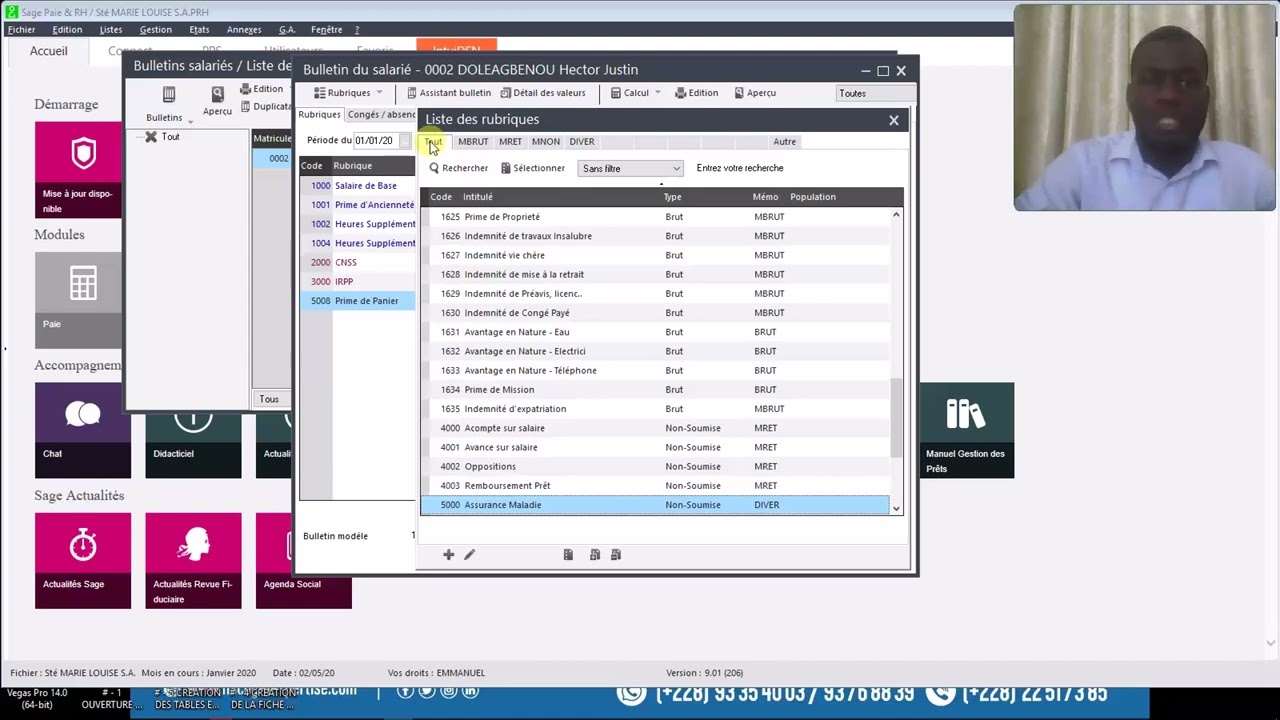Click the Edition printer icon in bulletin toolbar
Screen dimensions: 1280x720
681,93
